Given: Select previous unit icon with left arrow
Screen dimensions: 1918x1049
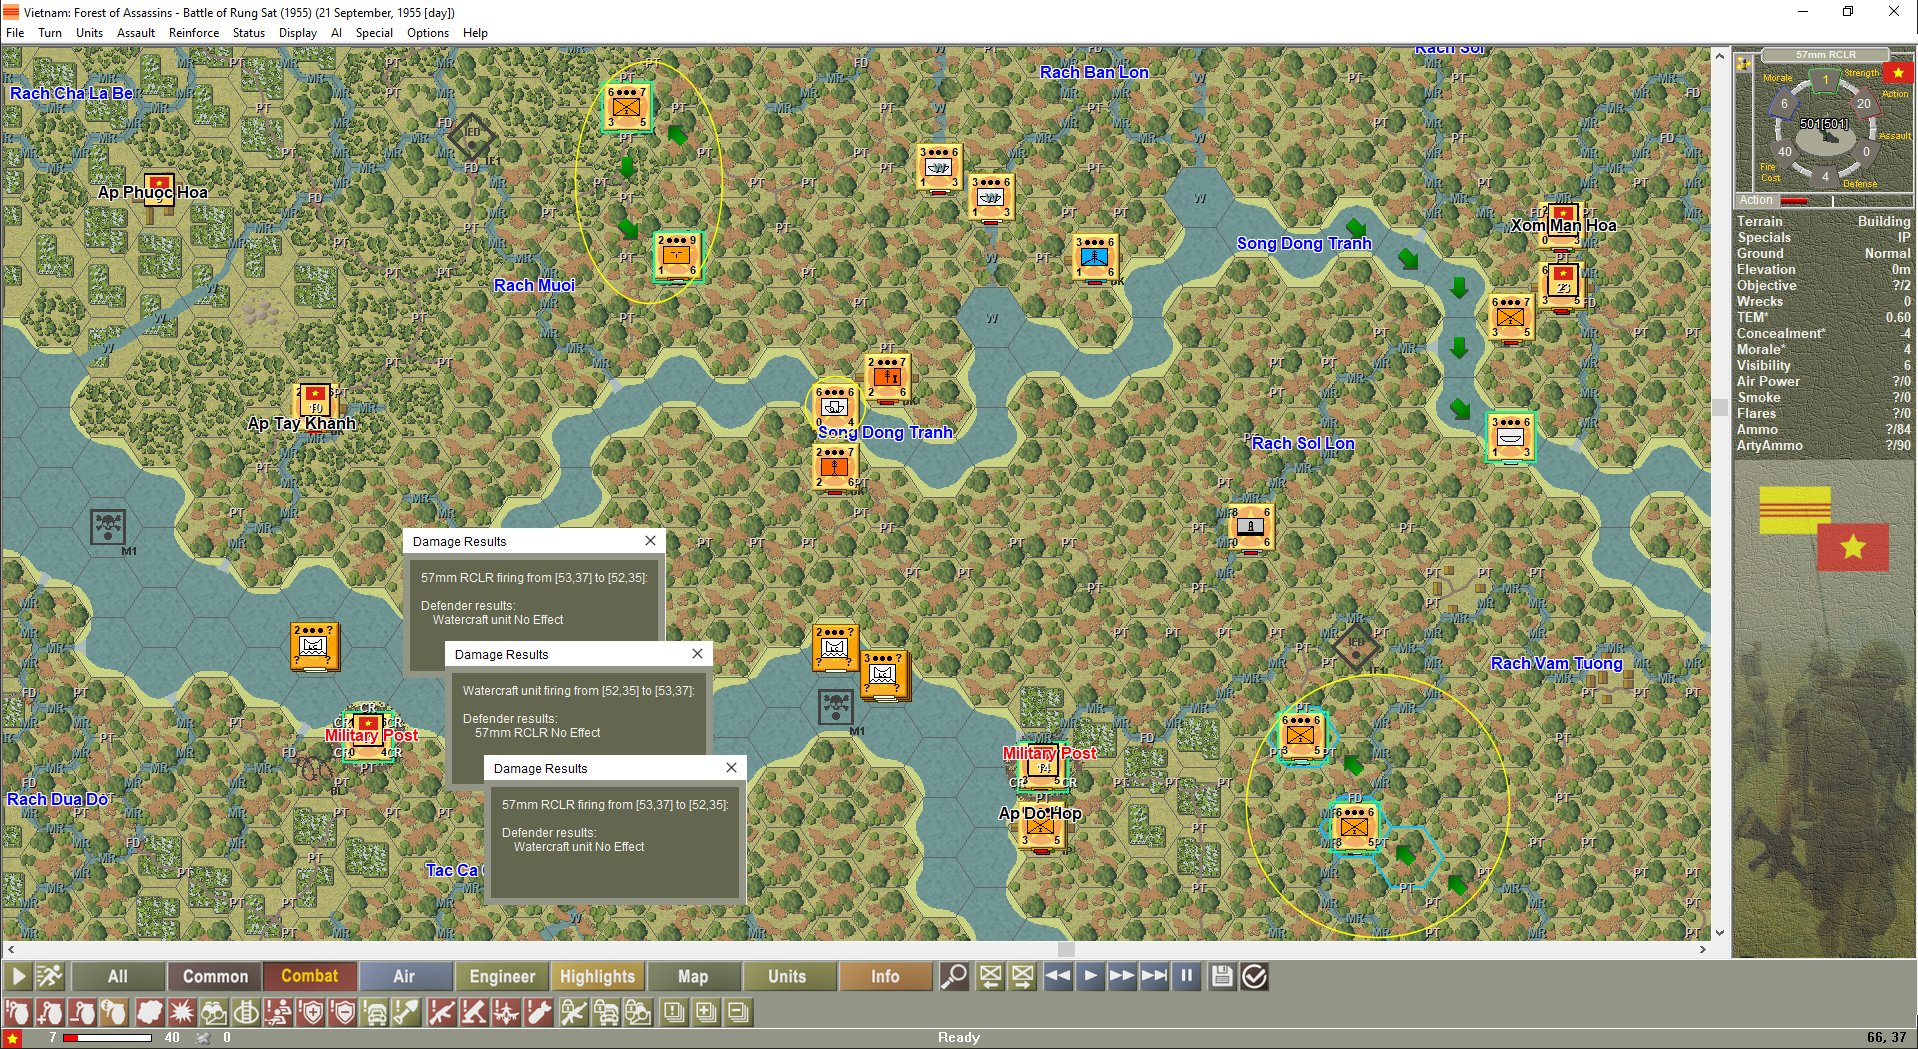Looking at the screenshot, I should coord(990,976).
